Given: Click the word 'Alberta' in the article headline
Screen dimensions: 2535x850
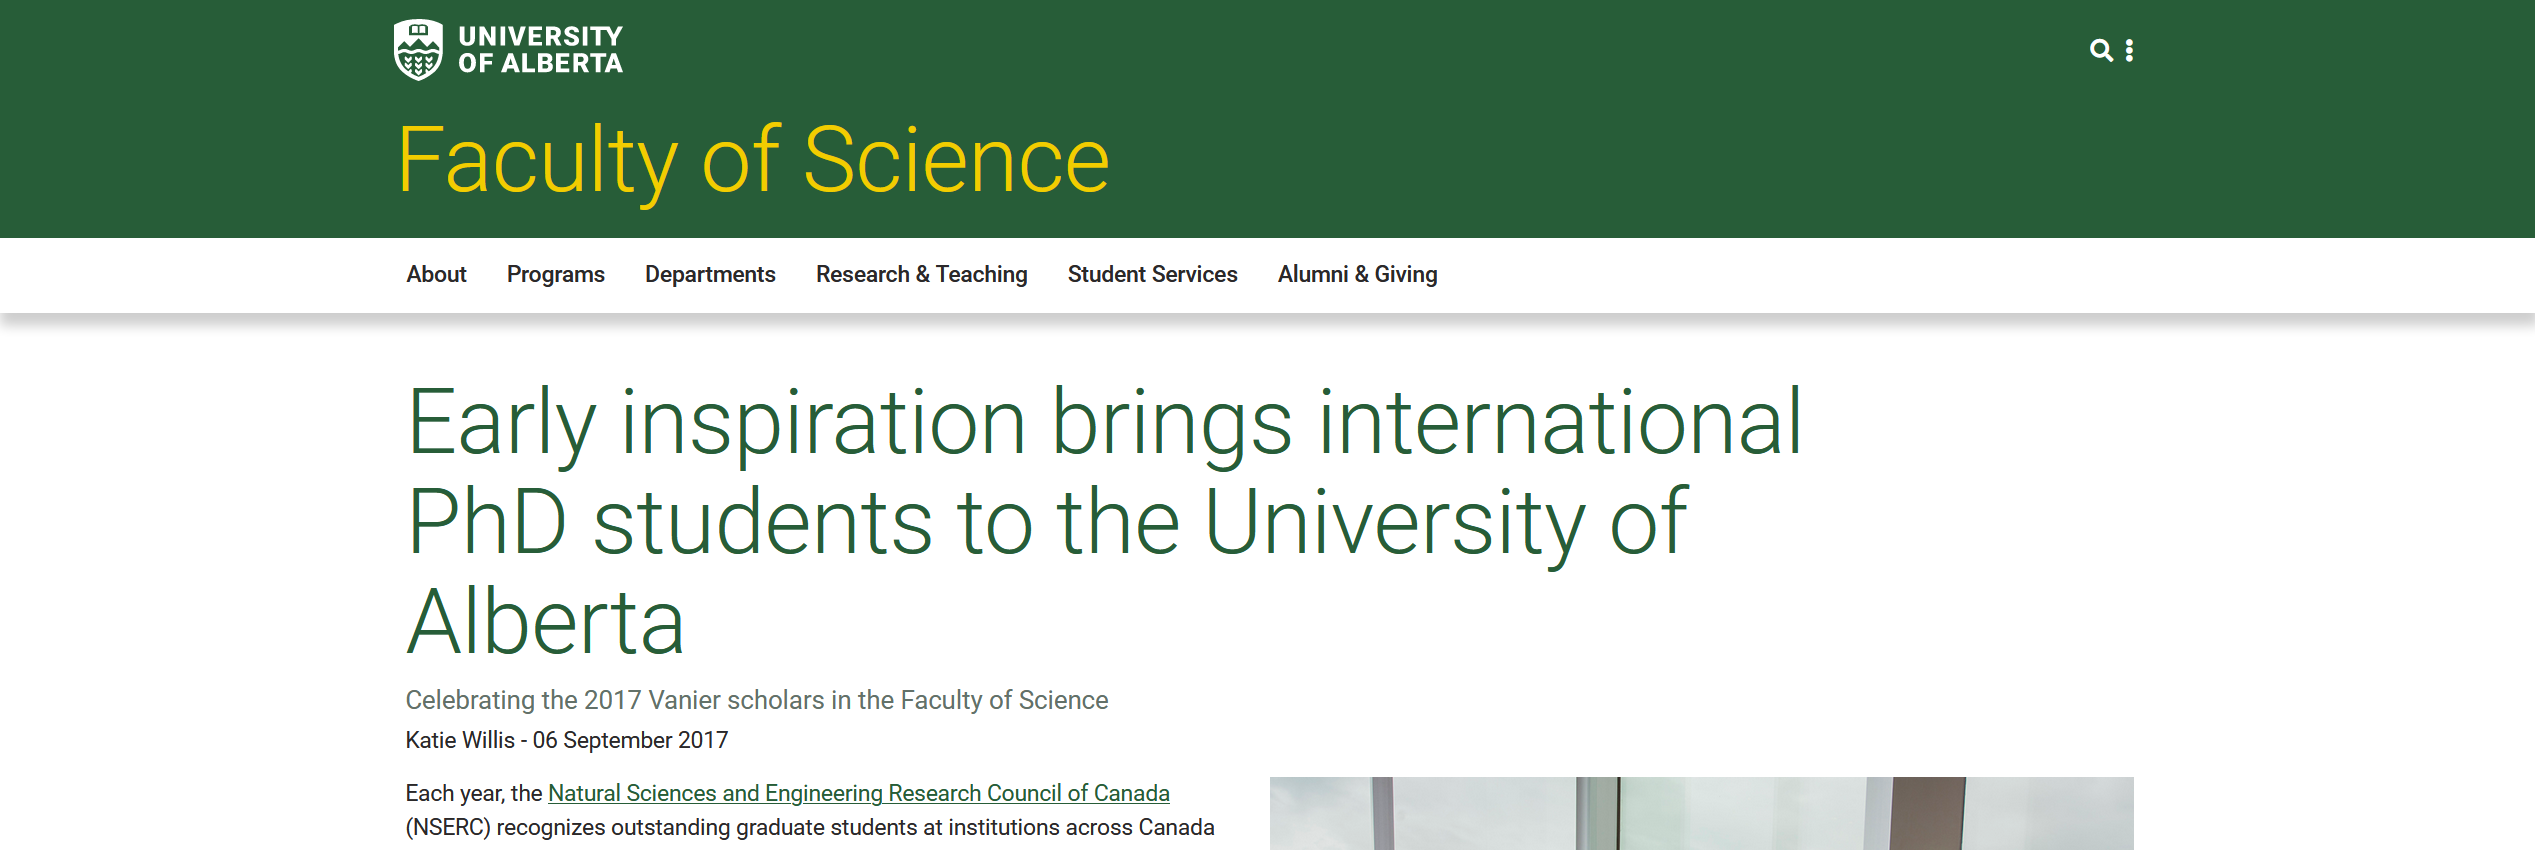Looking at the screenshot, I should [546, 622].
